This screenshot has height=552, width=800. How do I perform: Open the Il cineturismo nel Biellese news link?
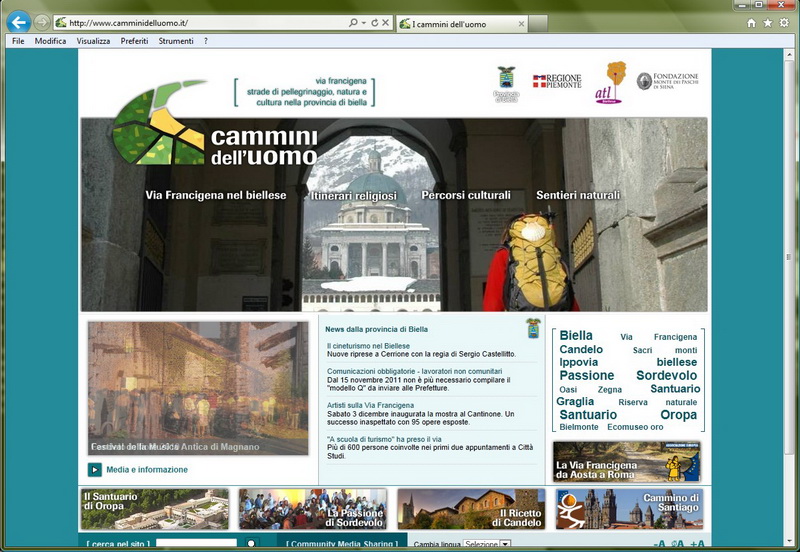pyautogui.click(x=368, y=345)
